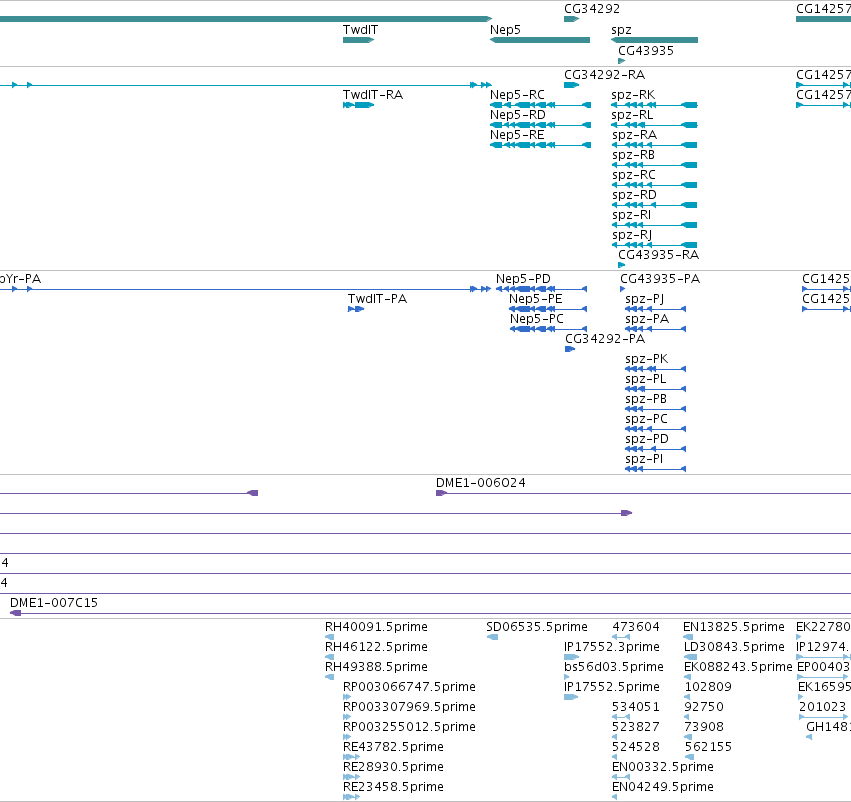Select the Nep5-PC protein label

[537, 319]
